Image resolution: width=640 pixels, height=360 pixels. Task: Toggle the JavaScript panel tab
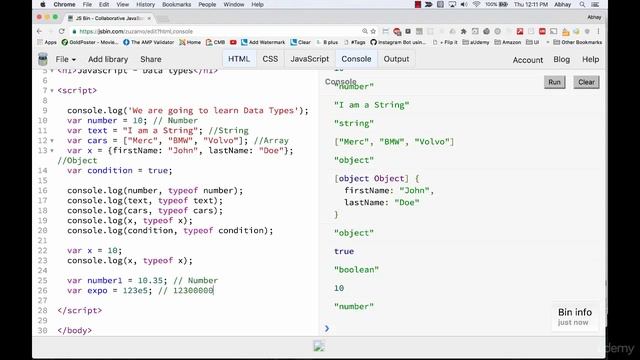point(309,59)
